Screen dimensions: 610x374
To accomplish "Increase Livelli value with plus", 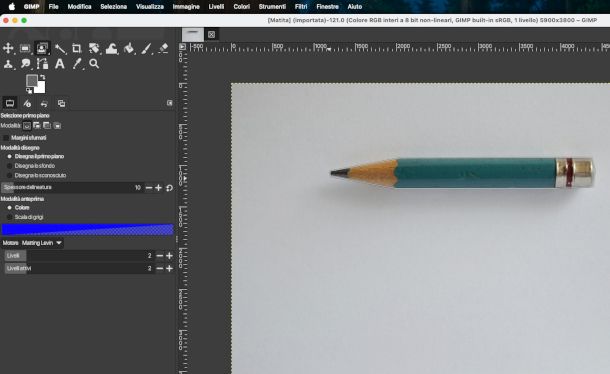I will (169, 256).
